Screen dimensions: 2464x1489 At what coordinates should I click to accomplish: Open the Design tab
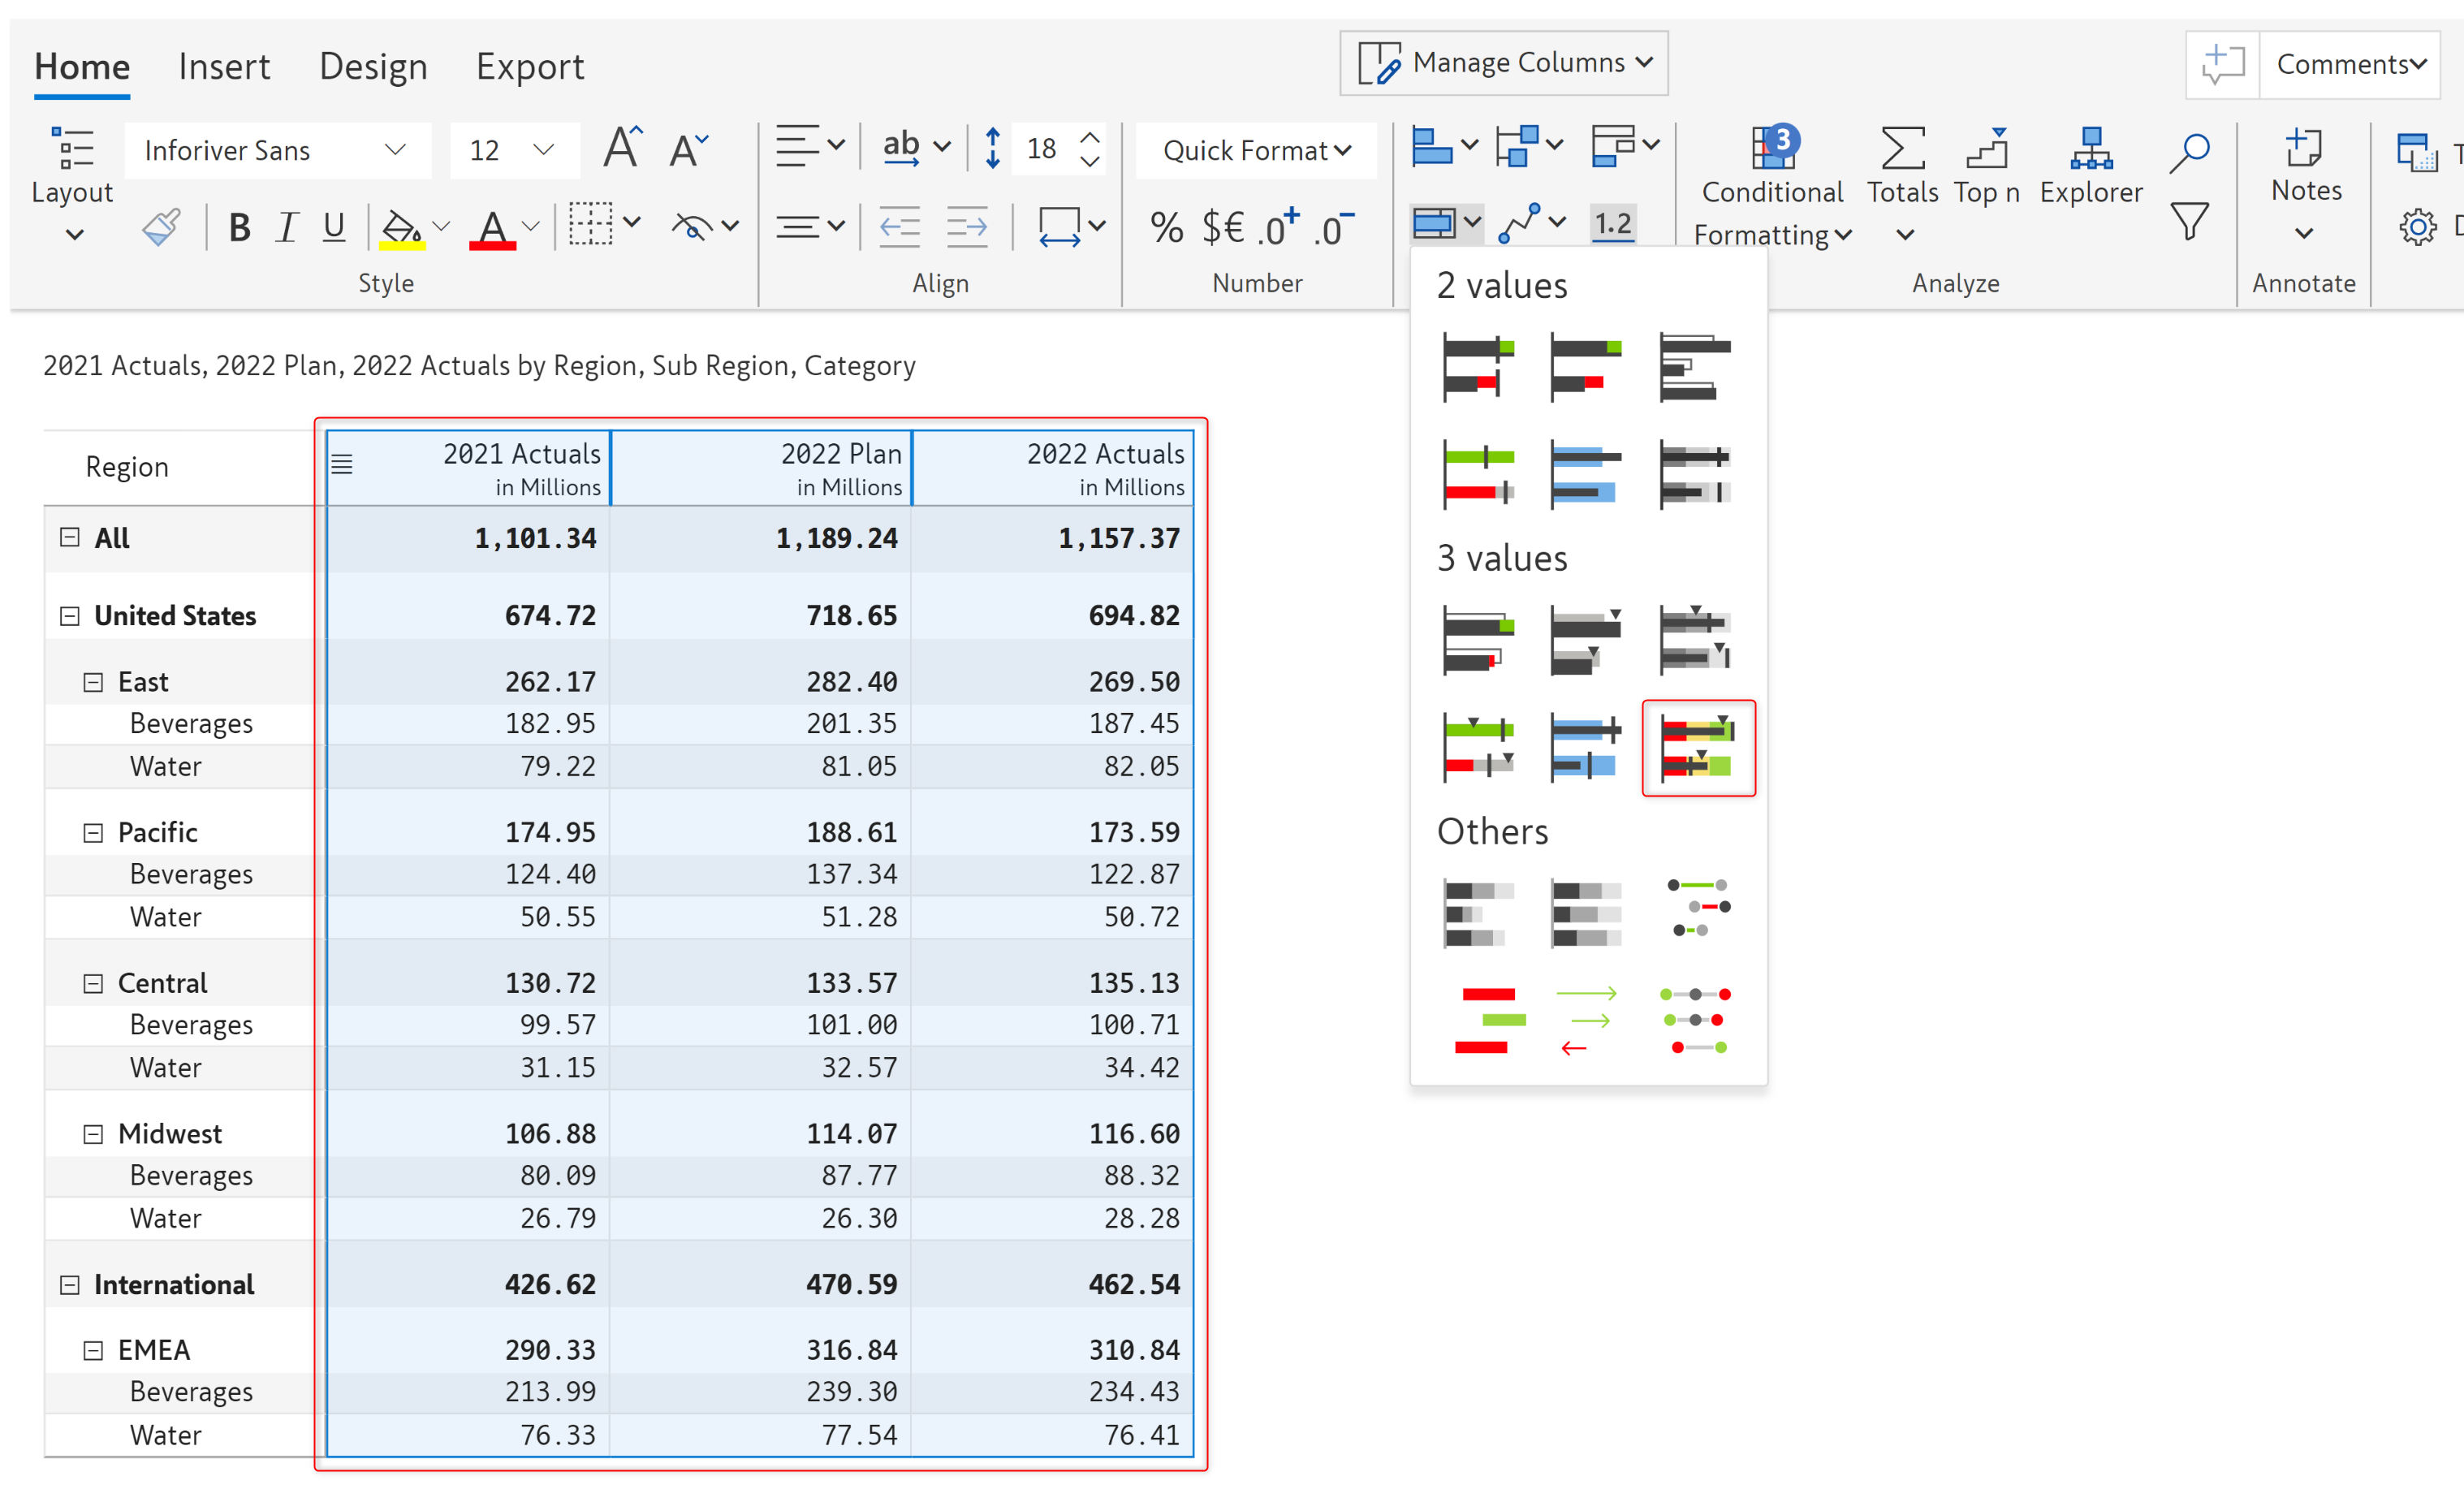pyautogui.click(x=373, y=67)
